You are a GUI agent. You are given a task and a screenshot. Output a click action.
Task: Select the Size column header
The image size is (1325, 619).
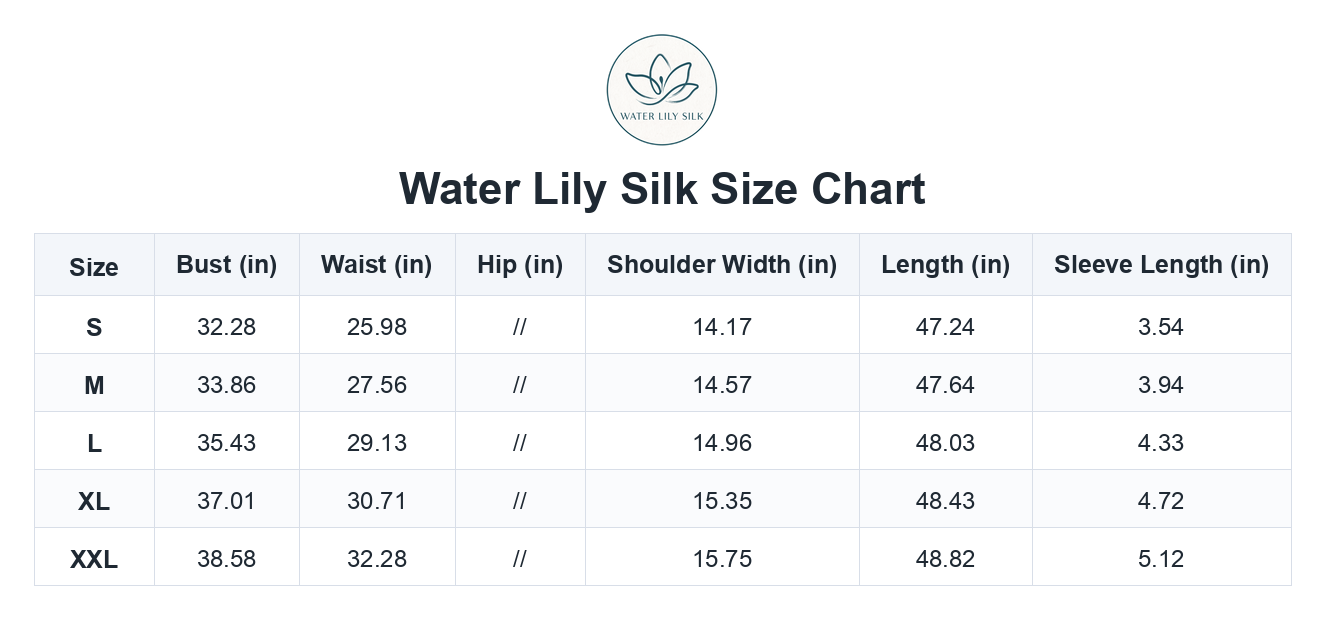[x=94, y=266]
